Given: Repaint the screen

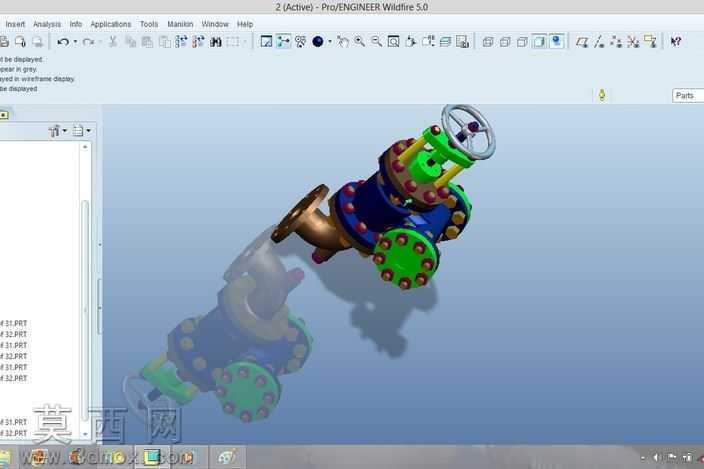Looking at the screenshot, I should (266, 42).
